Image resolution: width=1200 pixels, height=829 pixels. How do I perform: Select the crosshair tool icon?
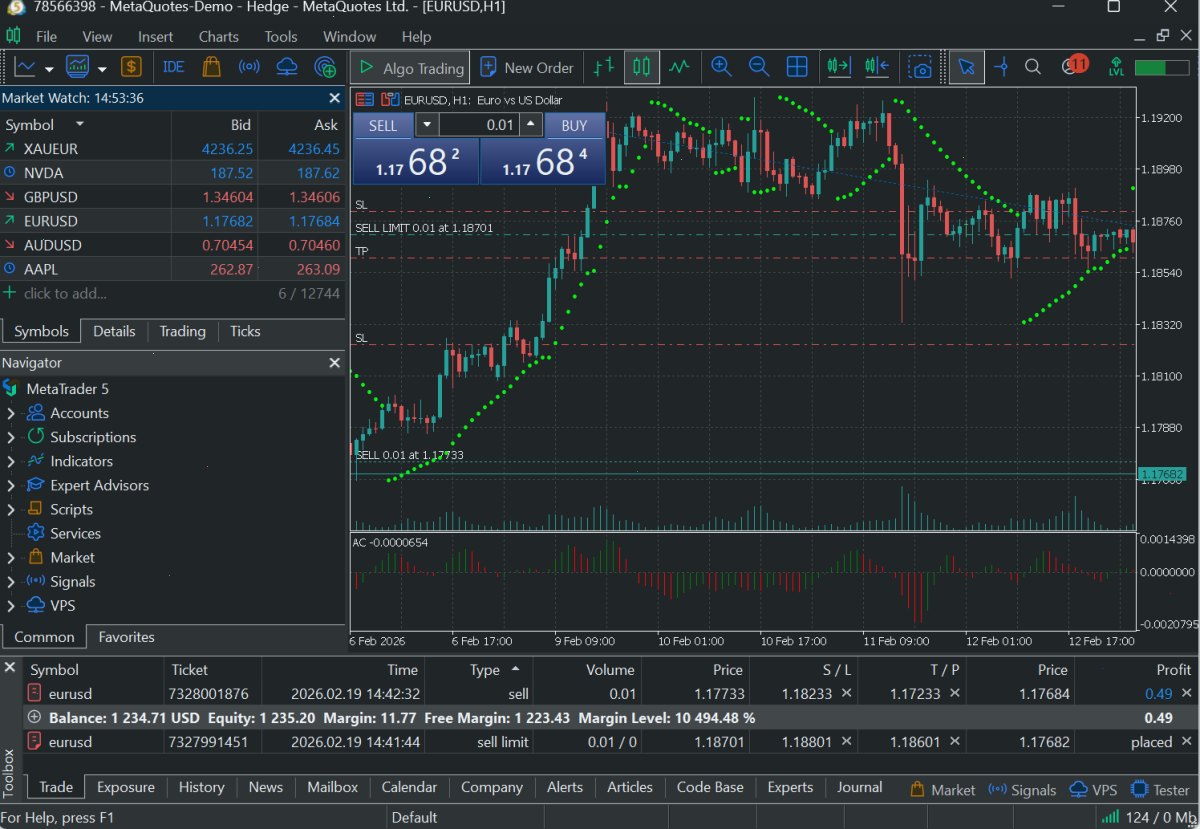tap(1001, 67)
